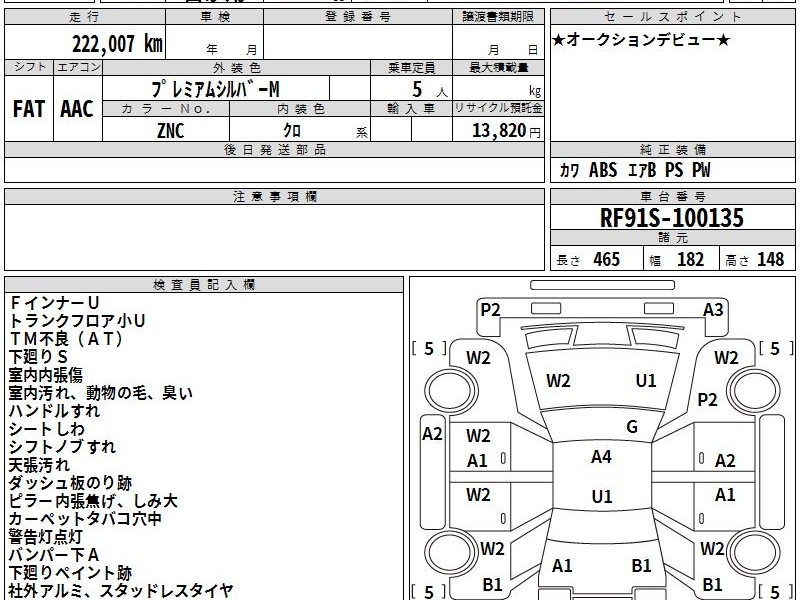Click the 後日発送部品 header

click(274, 150)
